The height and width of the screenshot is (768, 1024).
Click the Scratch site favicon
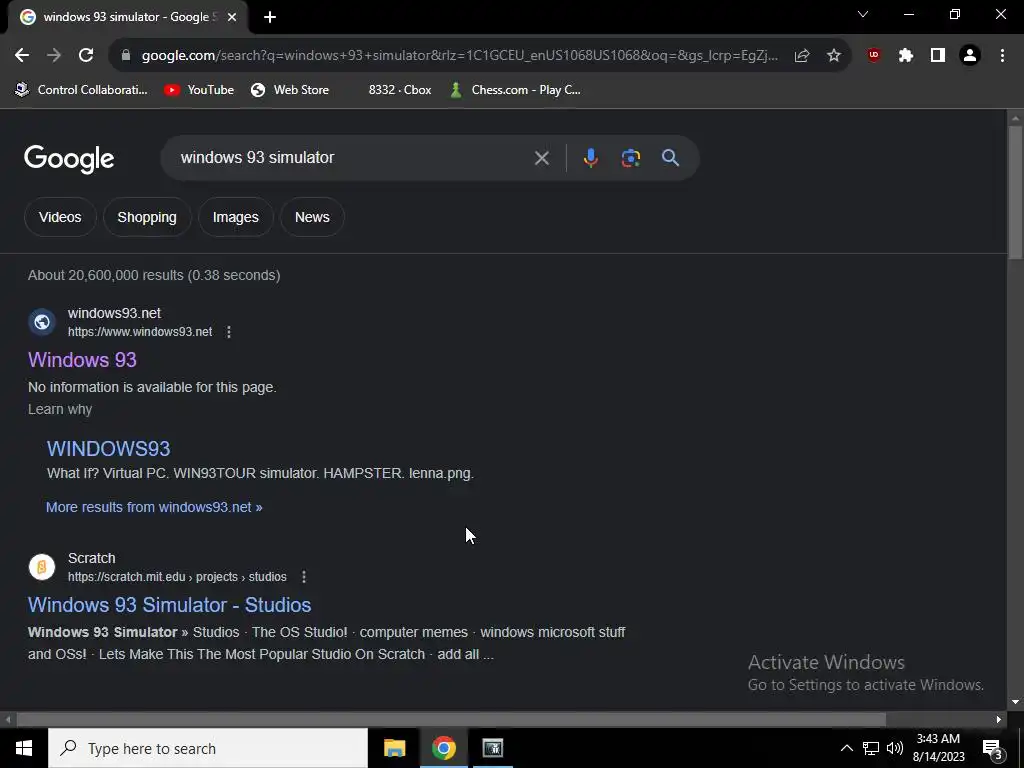(x=42, y=567)
